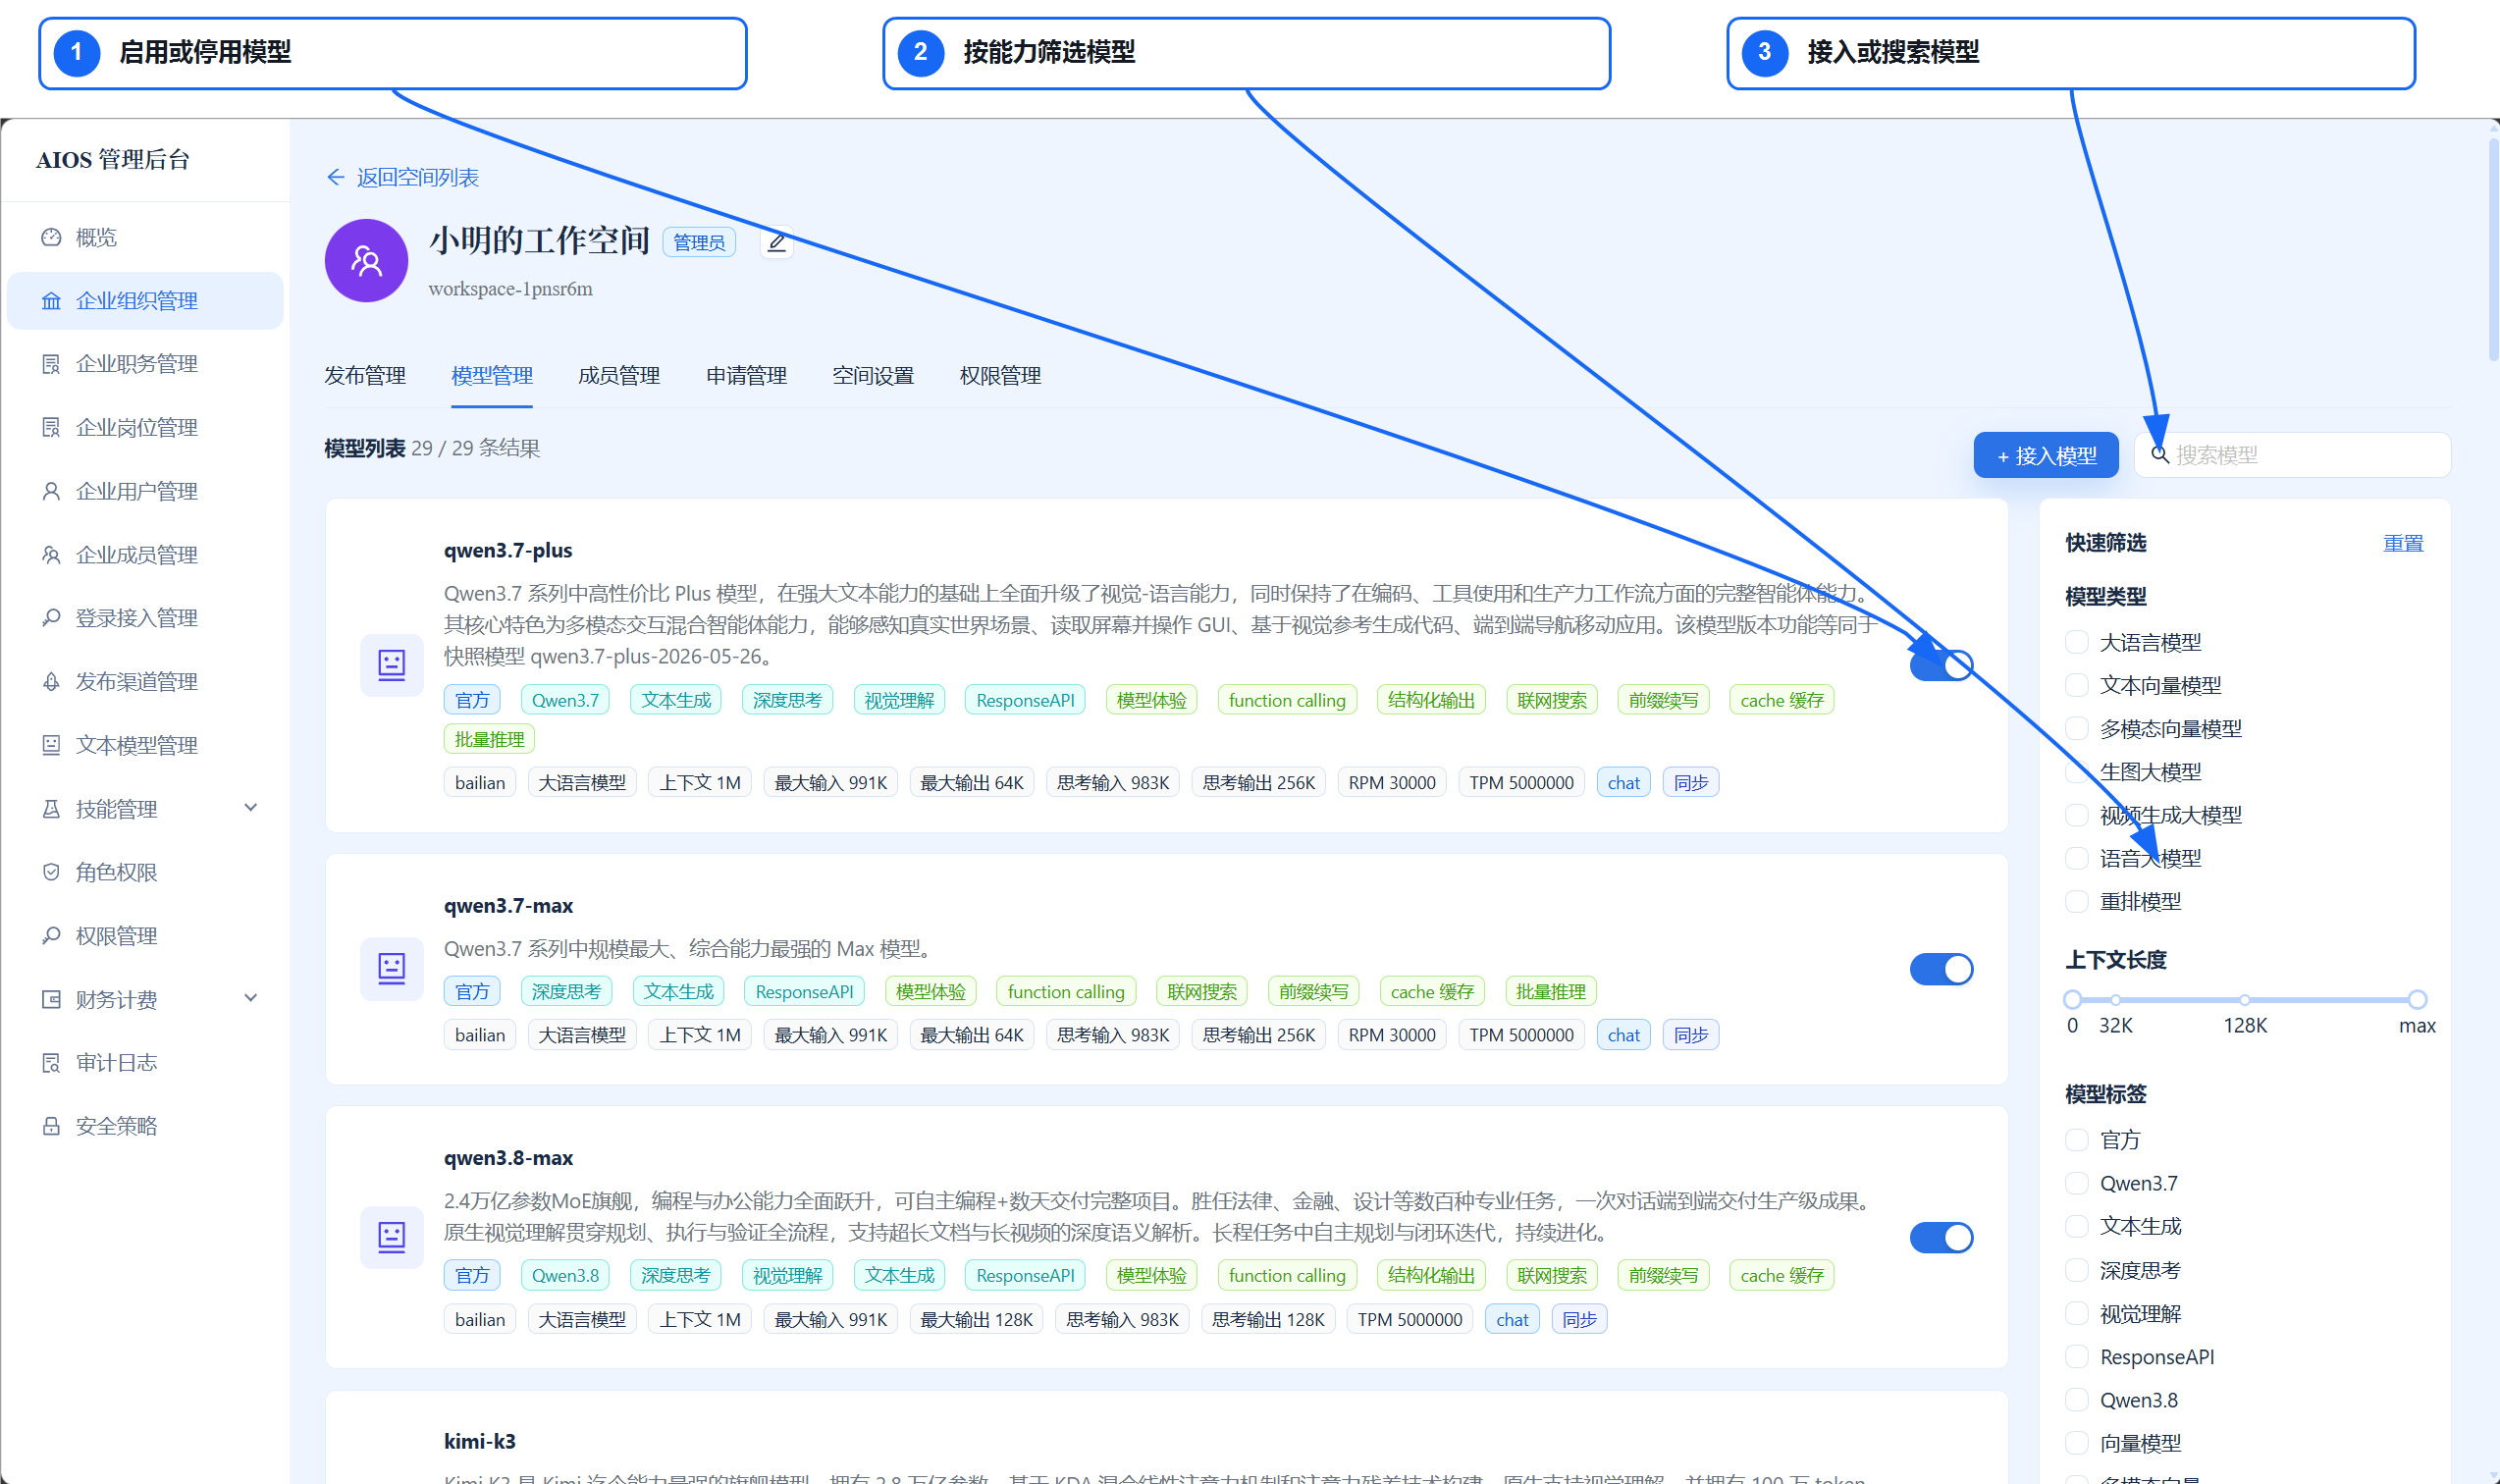This screenshot has width=2500, height=1484.
Task: Click the 管理员 role badge
Action: point(699,242)
